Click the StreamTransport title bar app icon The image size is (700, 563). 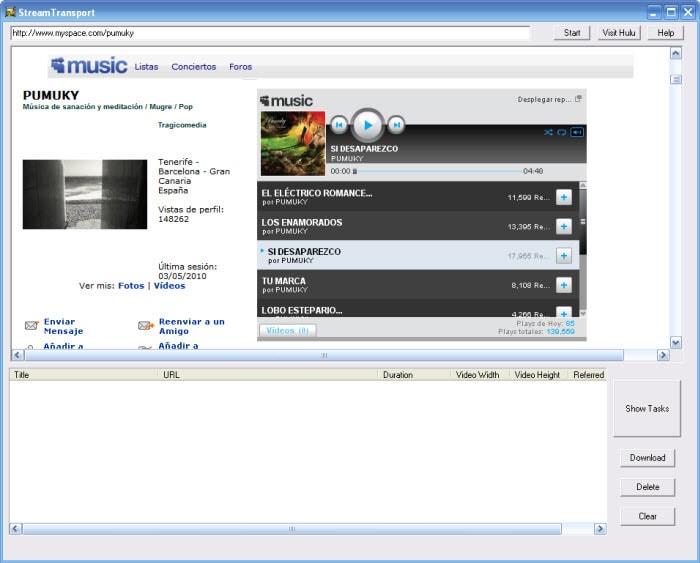10,12
